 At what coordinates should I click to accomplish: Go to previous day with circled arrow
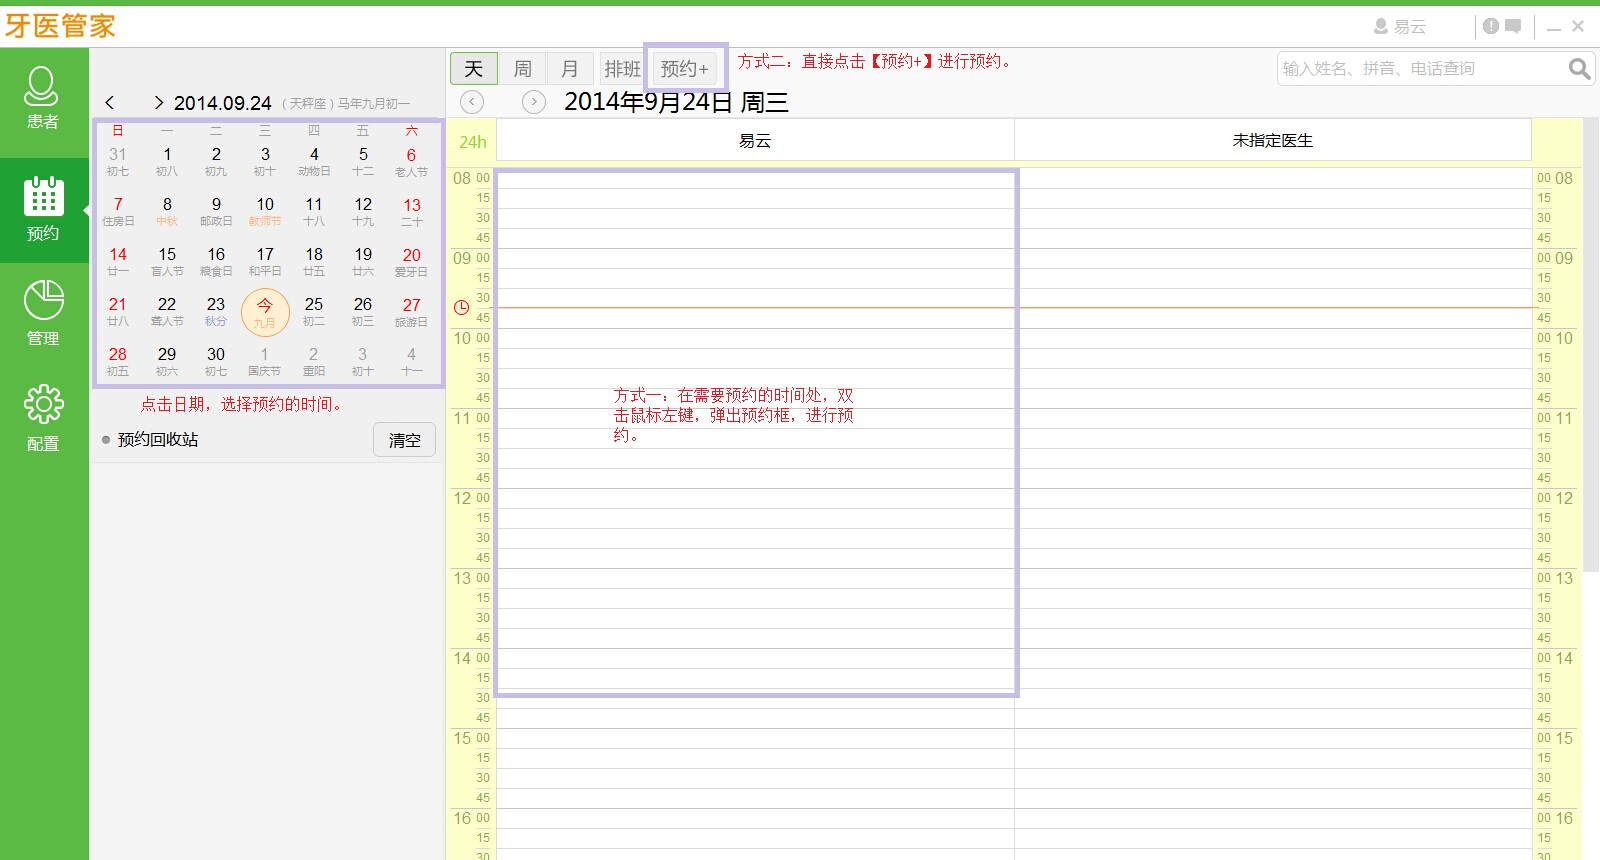point(472,102)
